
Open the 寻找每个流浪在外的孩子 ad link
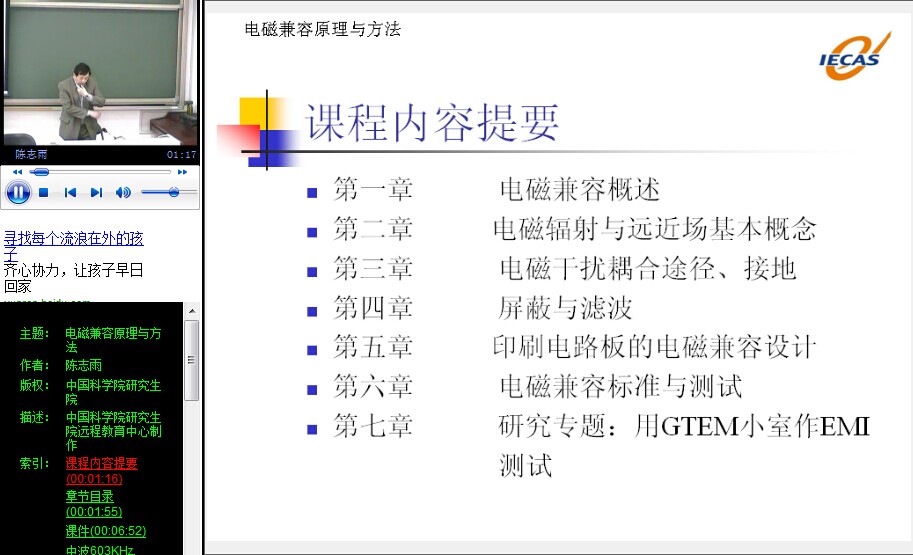tap(73, 245)
